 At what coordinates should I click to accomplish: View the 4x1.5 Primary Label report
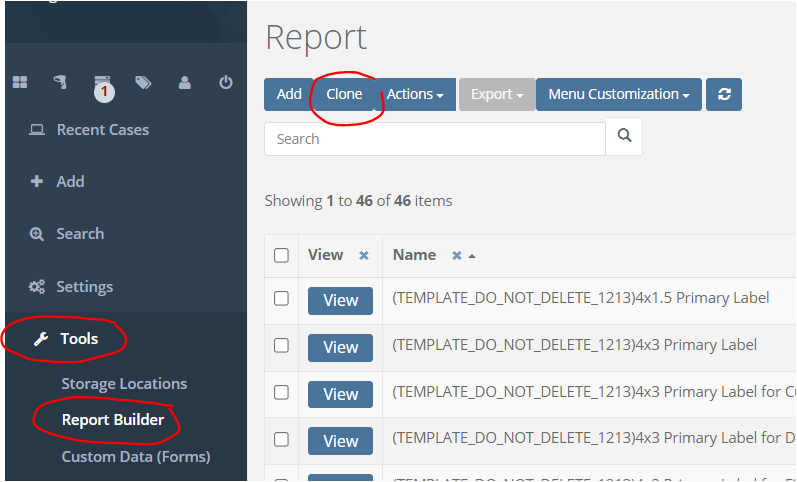[340, 300]
